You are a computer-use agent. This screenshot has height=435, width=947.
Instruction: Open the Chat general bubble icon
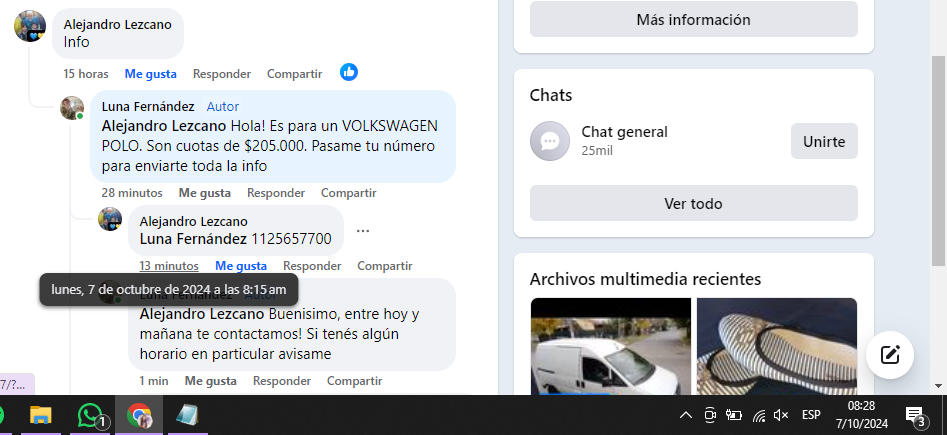[550, 141]
